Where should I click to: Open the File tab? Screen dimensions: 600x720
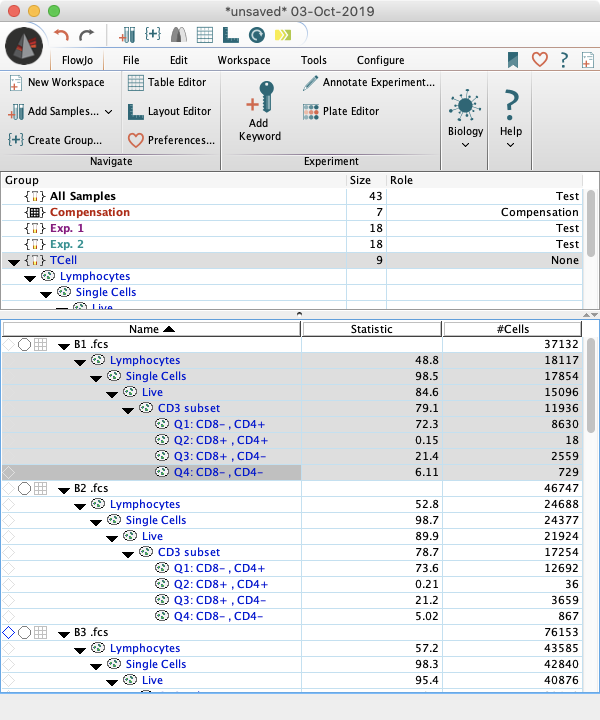click(131, 60)
